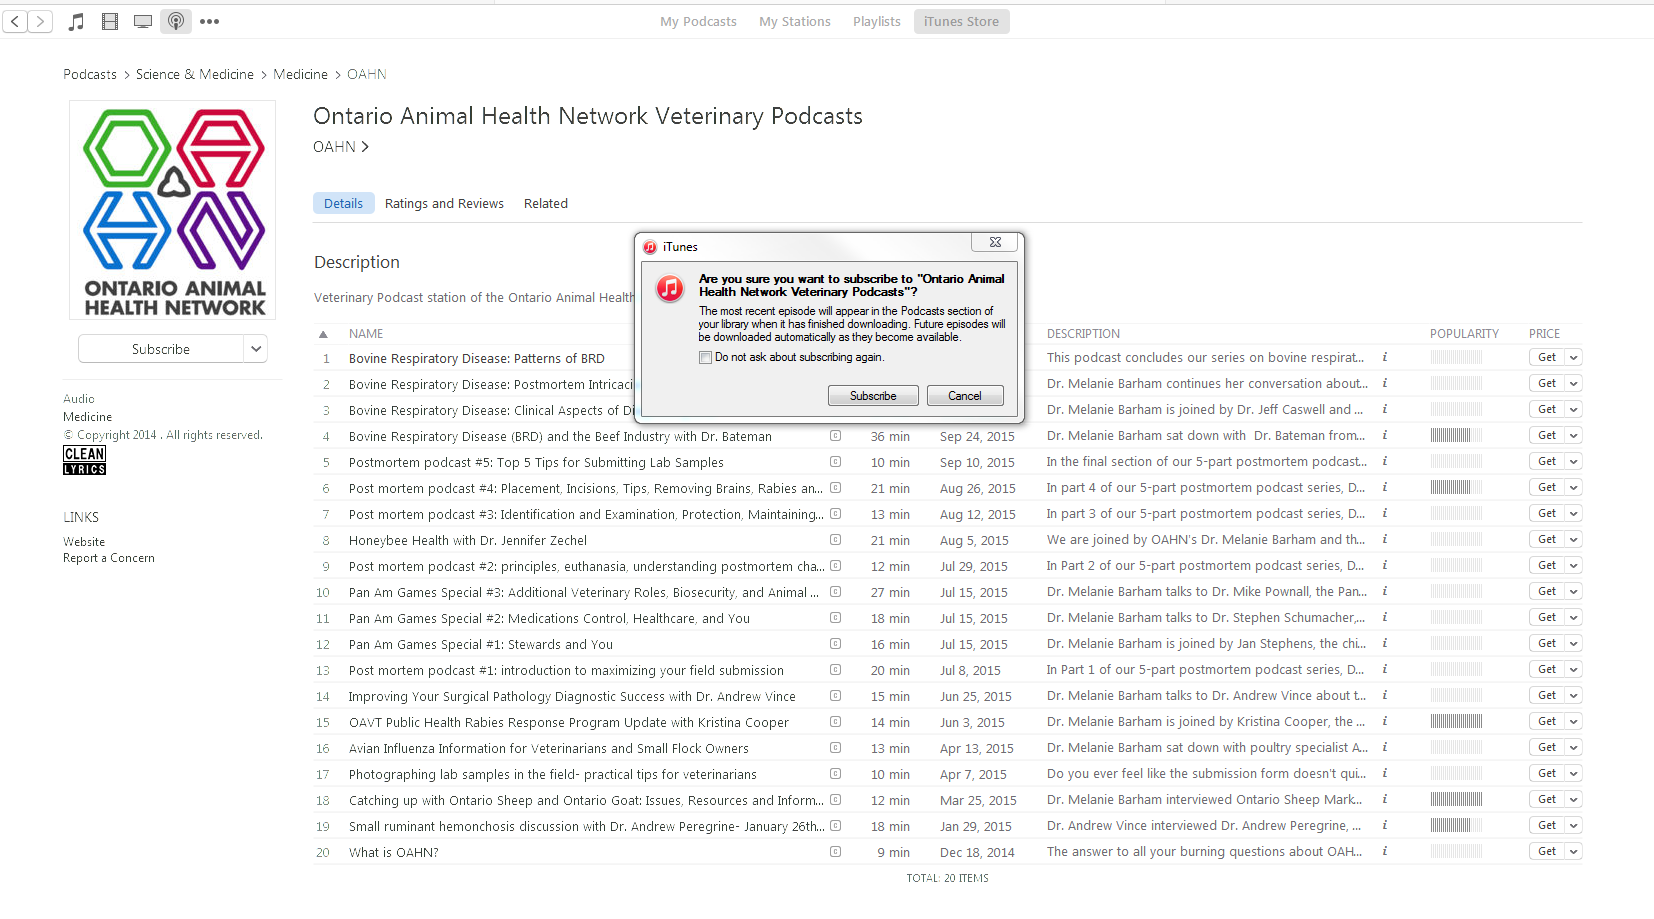Expand Get options for Honeybee Health episode
The width and height of the screenshot is (1654, 919).
click(x=1573, y=539)
